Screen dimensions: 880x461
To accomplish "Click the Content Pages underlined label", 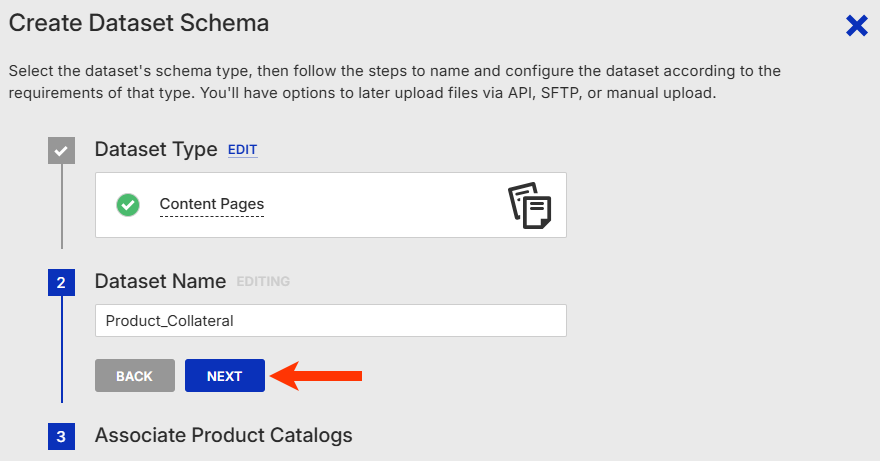I will pos(212,205).
